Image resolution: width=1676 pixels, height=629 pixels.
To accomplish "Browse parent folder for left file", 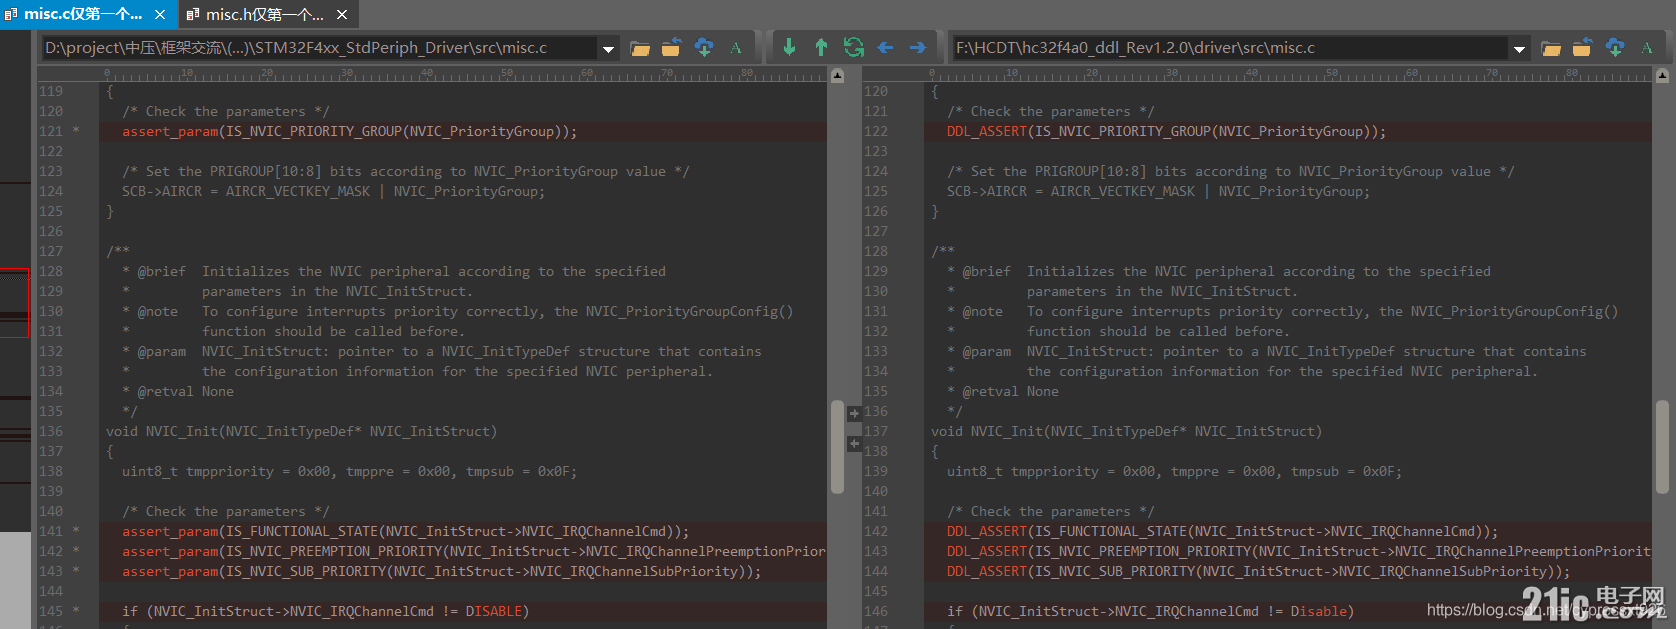I will 672,47.
